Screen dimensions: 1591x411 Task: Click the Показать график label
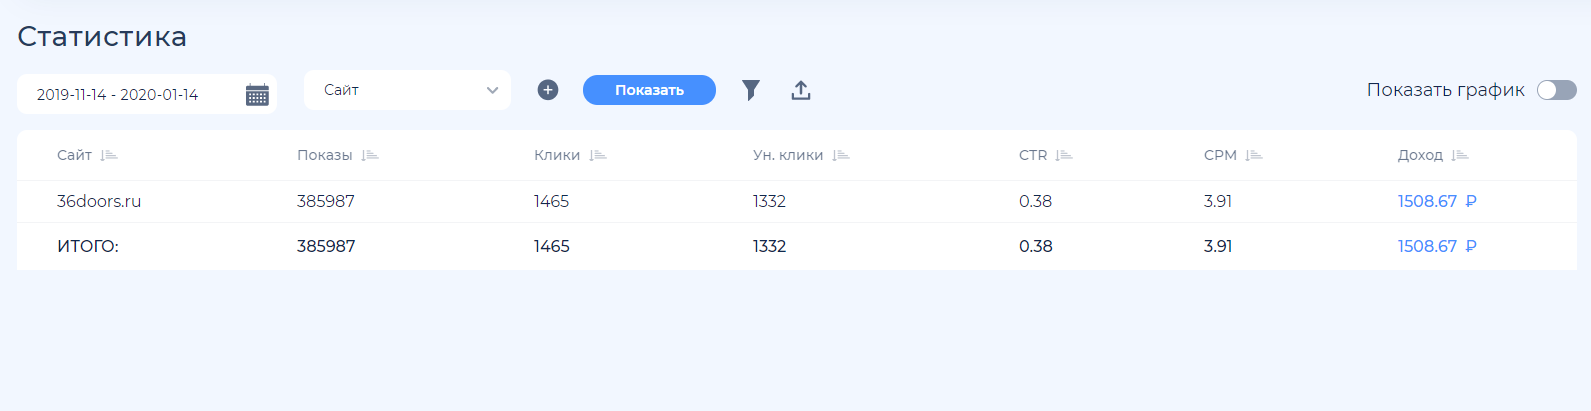[x=1445, y=90]
